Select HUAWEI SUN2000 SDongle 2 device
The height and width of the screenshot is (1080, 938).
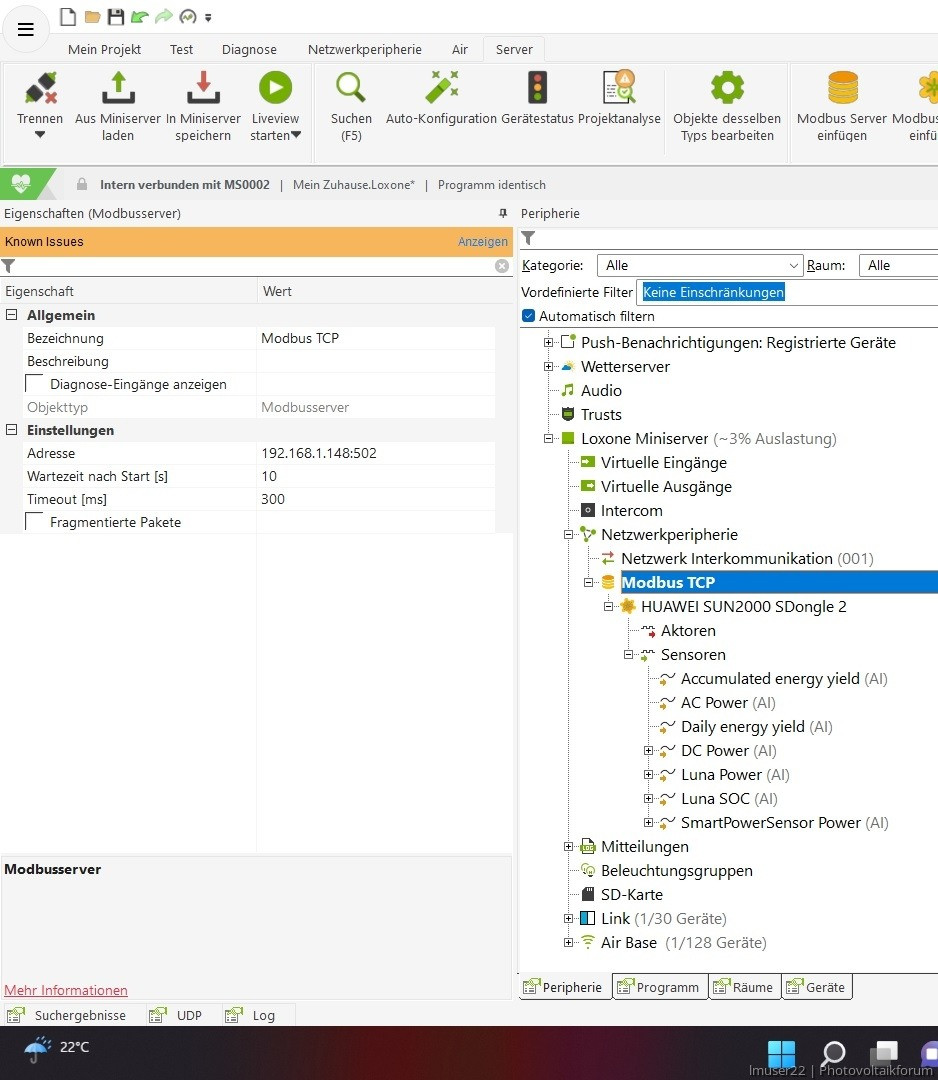(x=744, y=606)
